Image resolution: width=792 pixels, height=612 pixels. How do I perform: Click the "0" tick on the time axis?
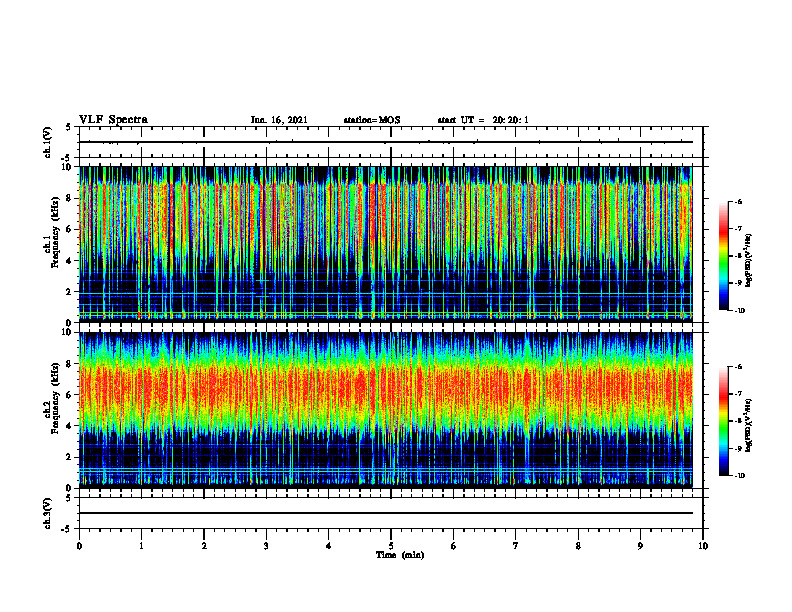point(79,546)
